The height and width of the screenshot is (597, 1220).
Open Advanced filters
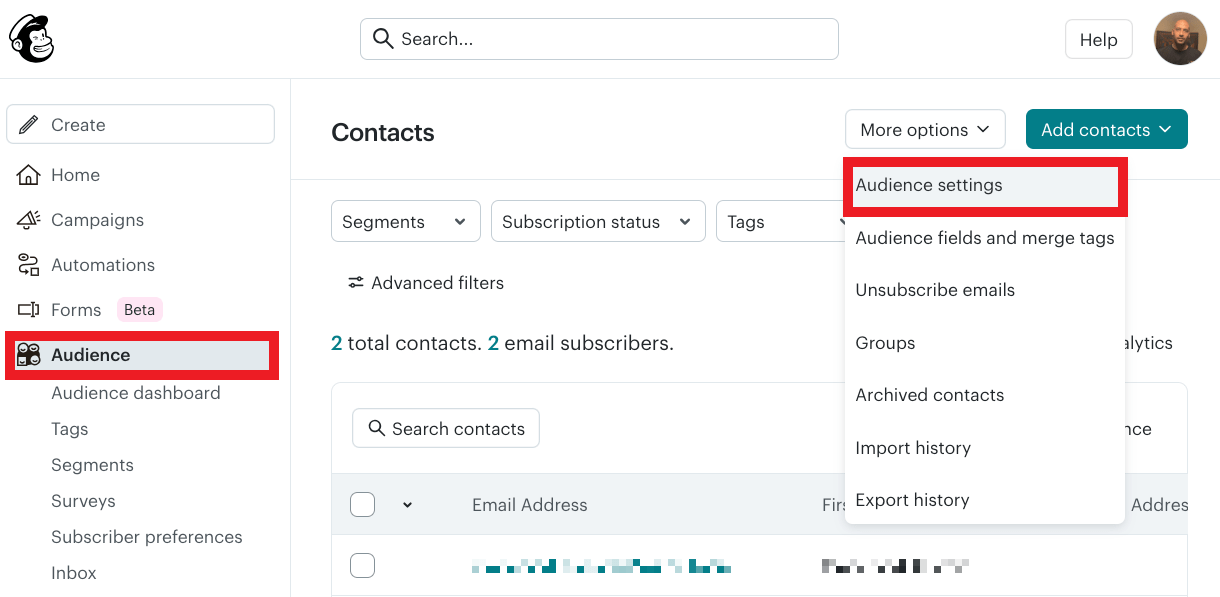(x=425, y=283)
